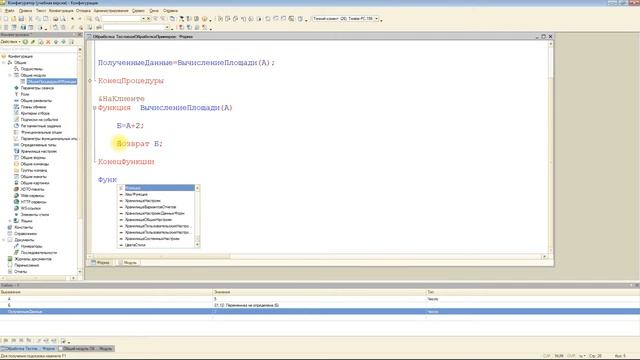Open the Правка menu

pyautogui.click(x=25, y=11)
